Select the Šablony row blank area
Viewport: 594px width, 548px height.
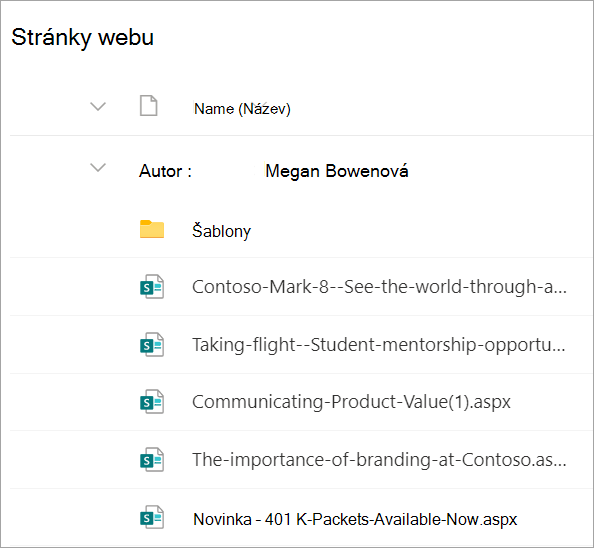click(x=417, y=230)
